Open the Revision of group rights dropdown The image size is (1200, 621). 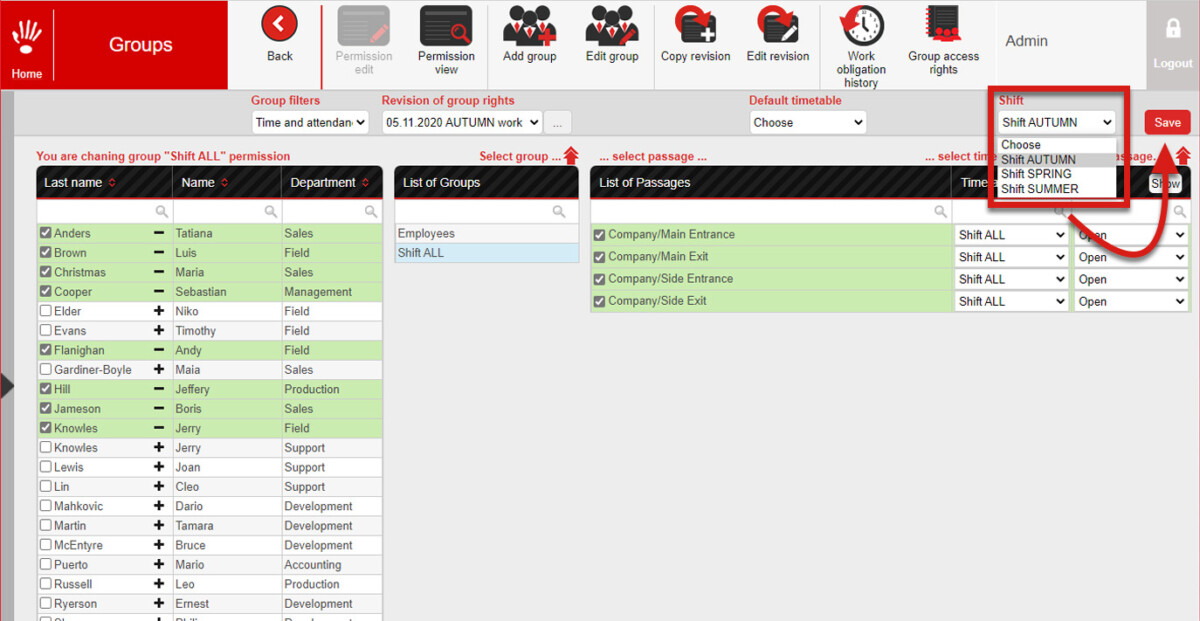(x=462, y=122)
